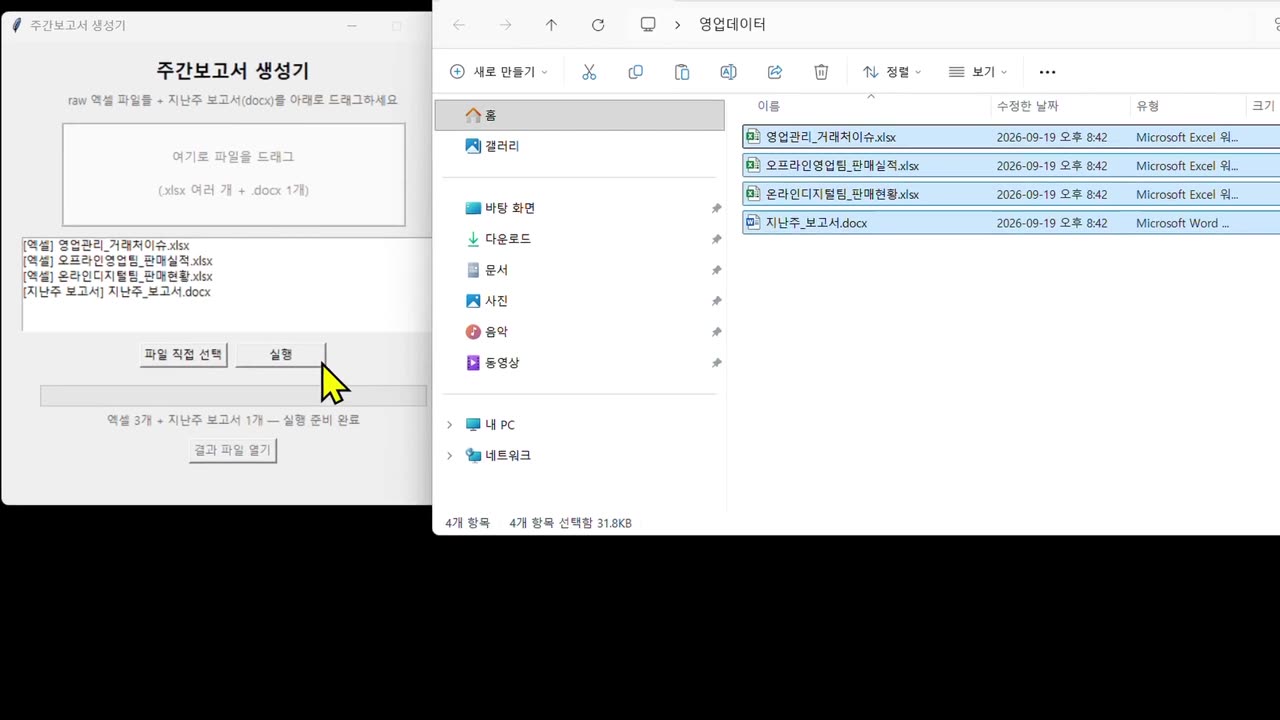Click 영업데이터 folder name in address bar
Image resolution: width=1280 pixels, height=720 pixels.
tap(732, 25)
